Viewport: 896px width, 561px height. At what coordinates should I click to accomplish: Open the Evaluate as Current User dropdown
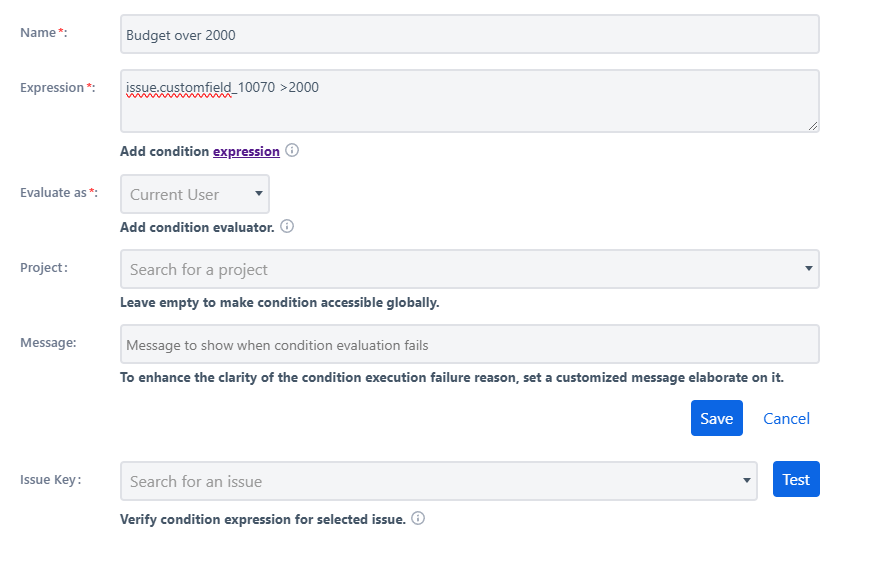(195, 194)
